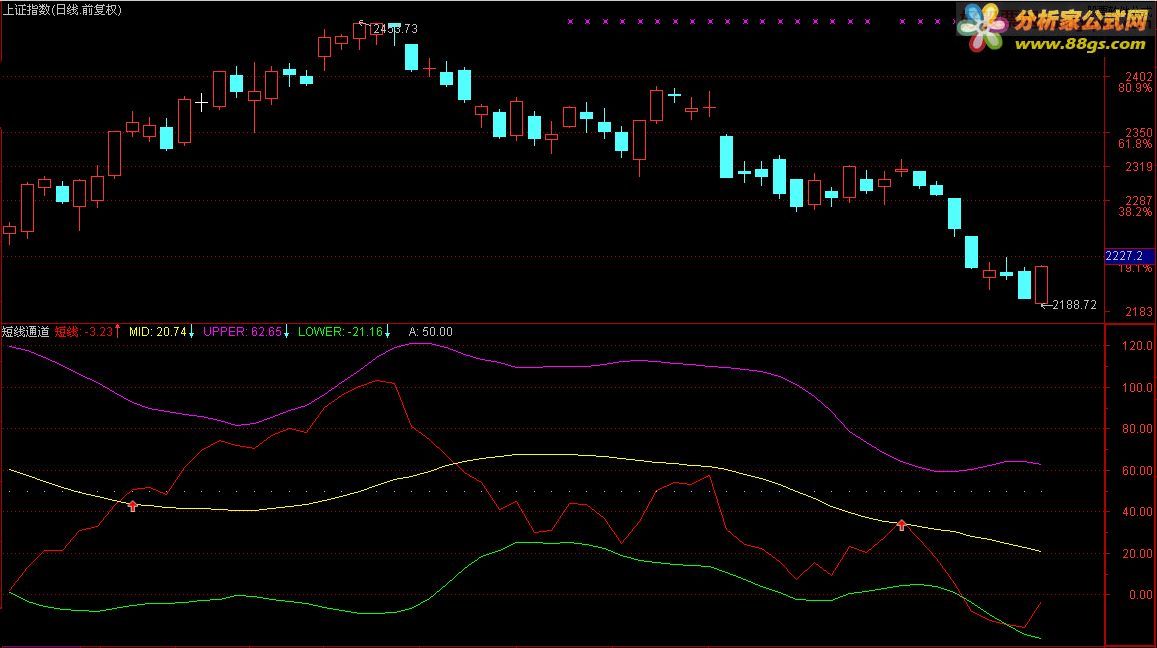Click the down arrow after MID 20.74
The width and height of the screenshot is (1157, 648).
[191, 332]
